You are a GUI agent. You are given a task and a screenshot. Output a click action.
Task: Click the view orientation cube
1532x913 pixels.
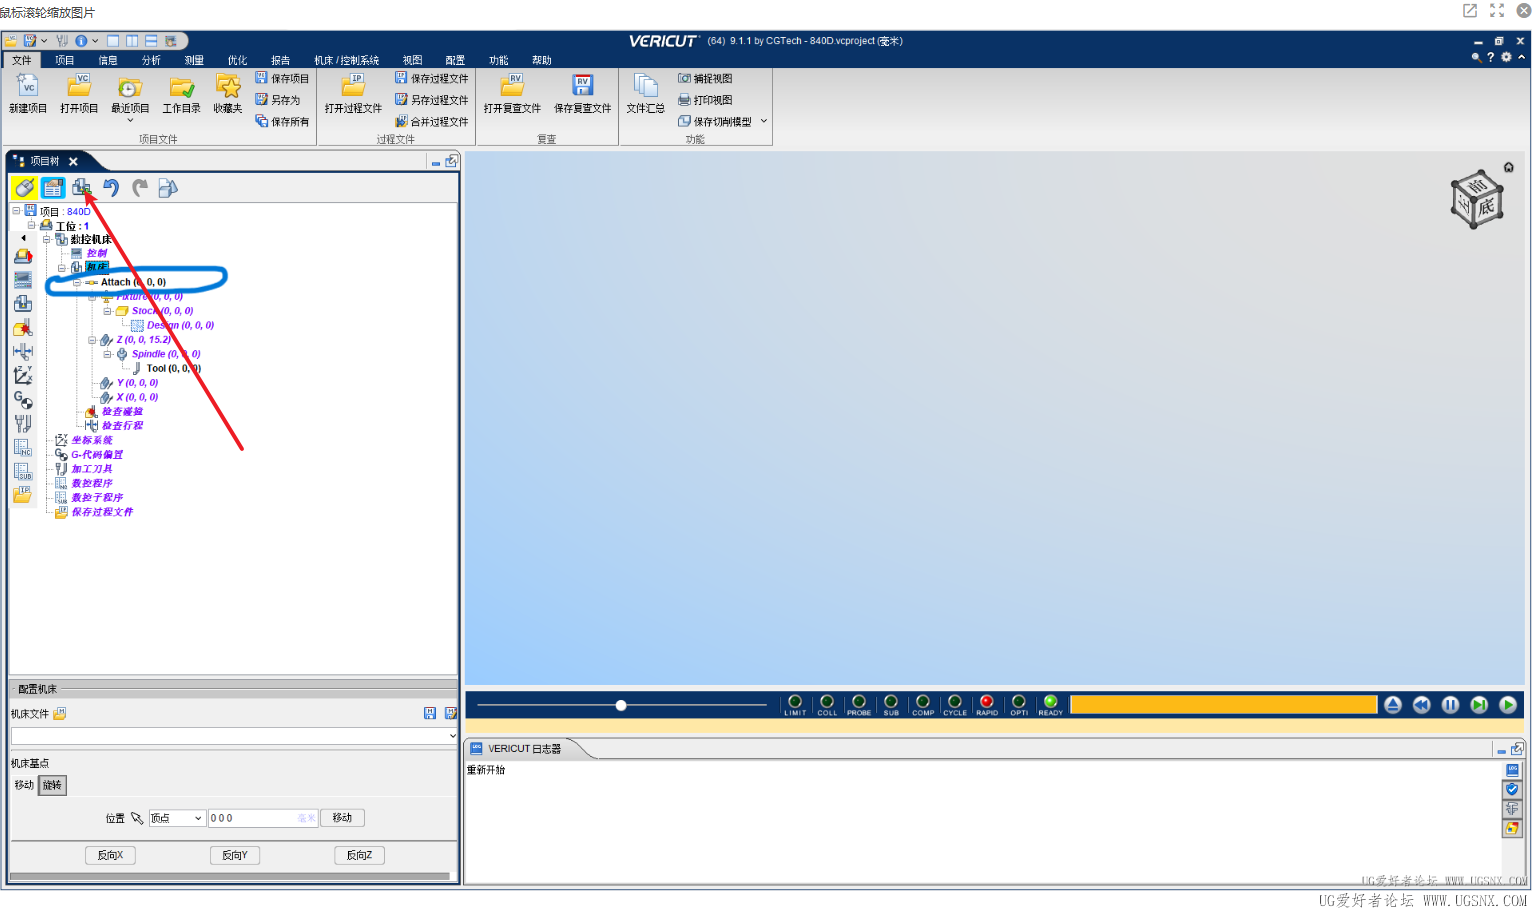tap(1477, 199)
